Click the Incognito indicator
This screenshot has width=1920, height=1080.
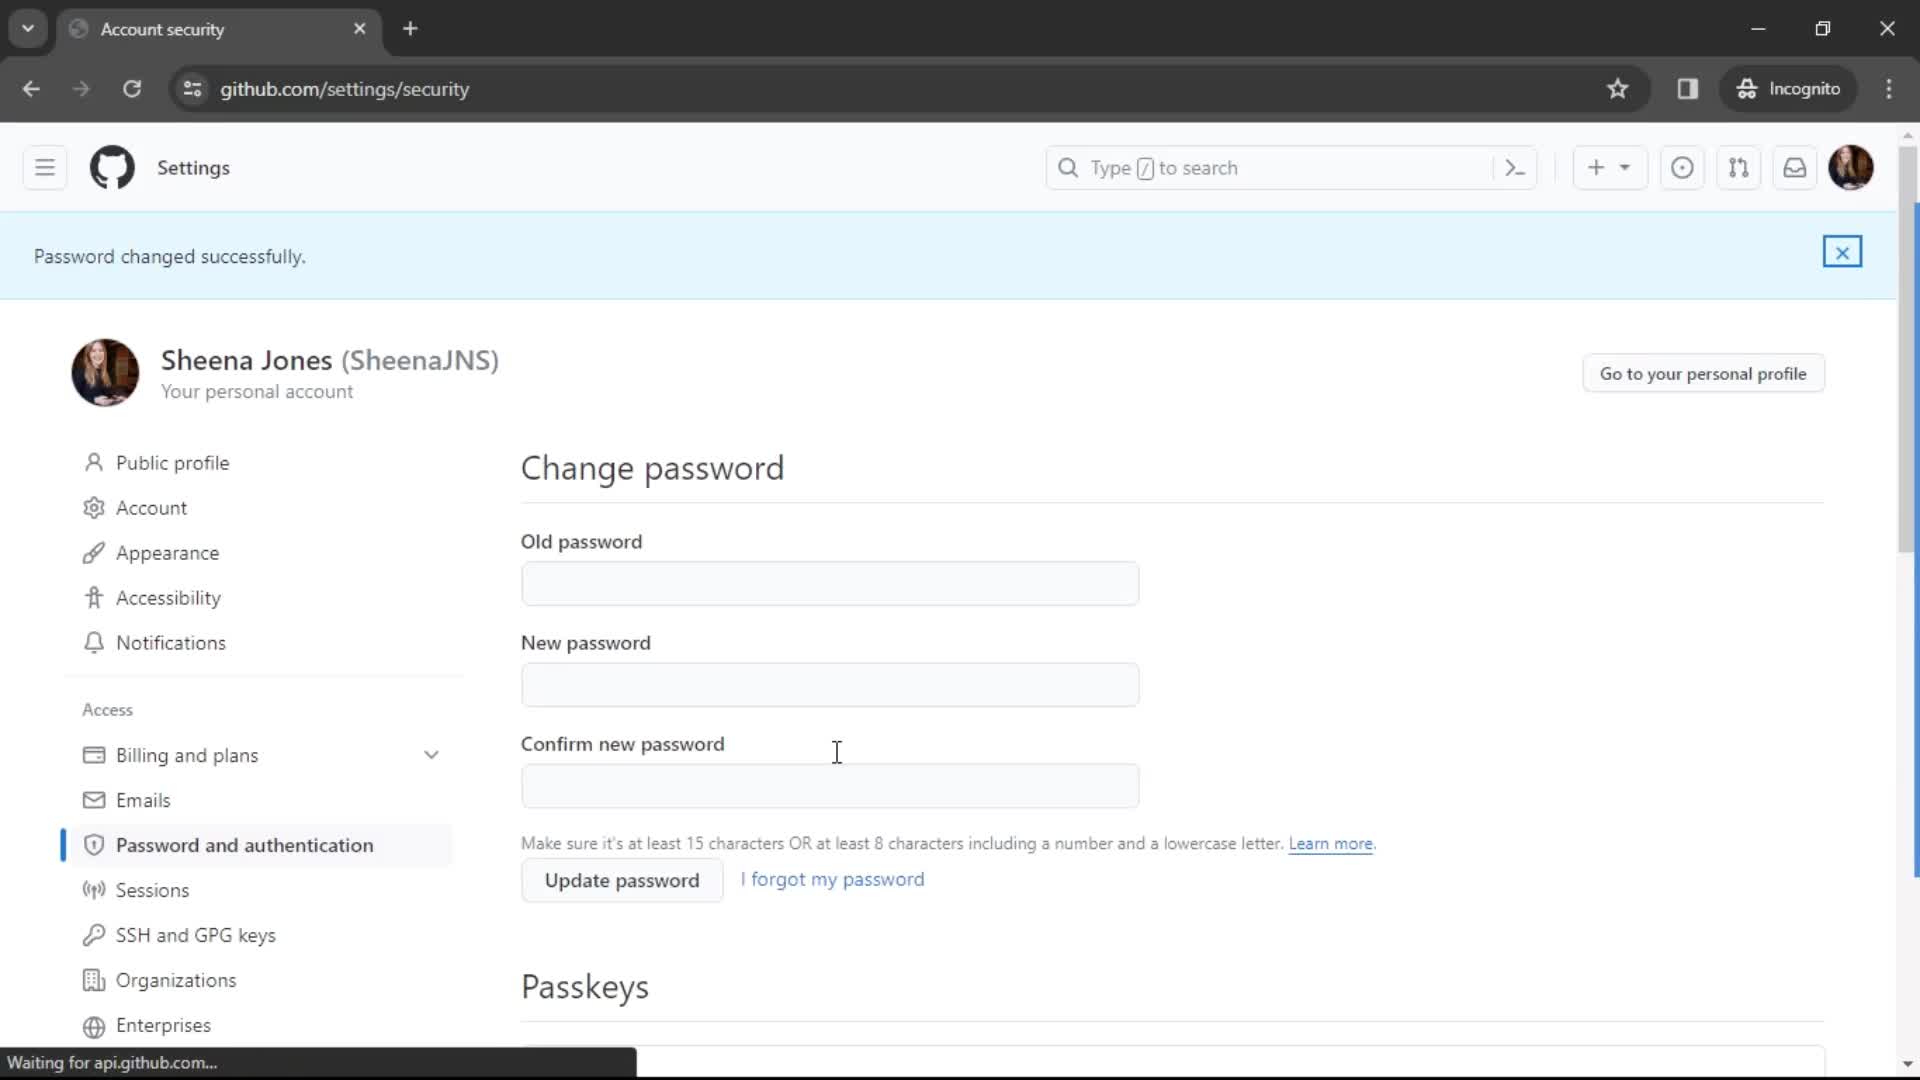pyautogui.click(x=1789, y=89)
